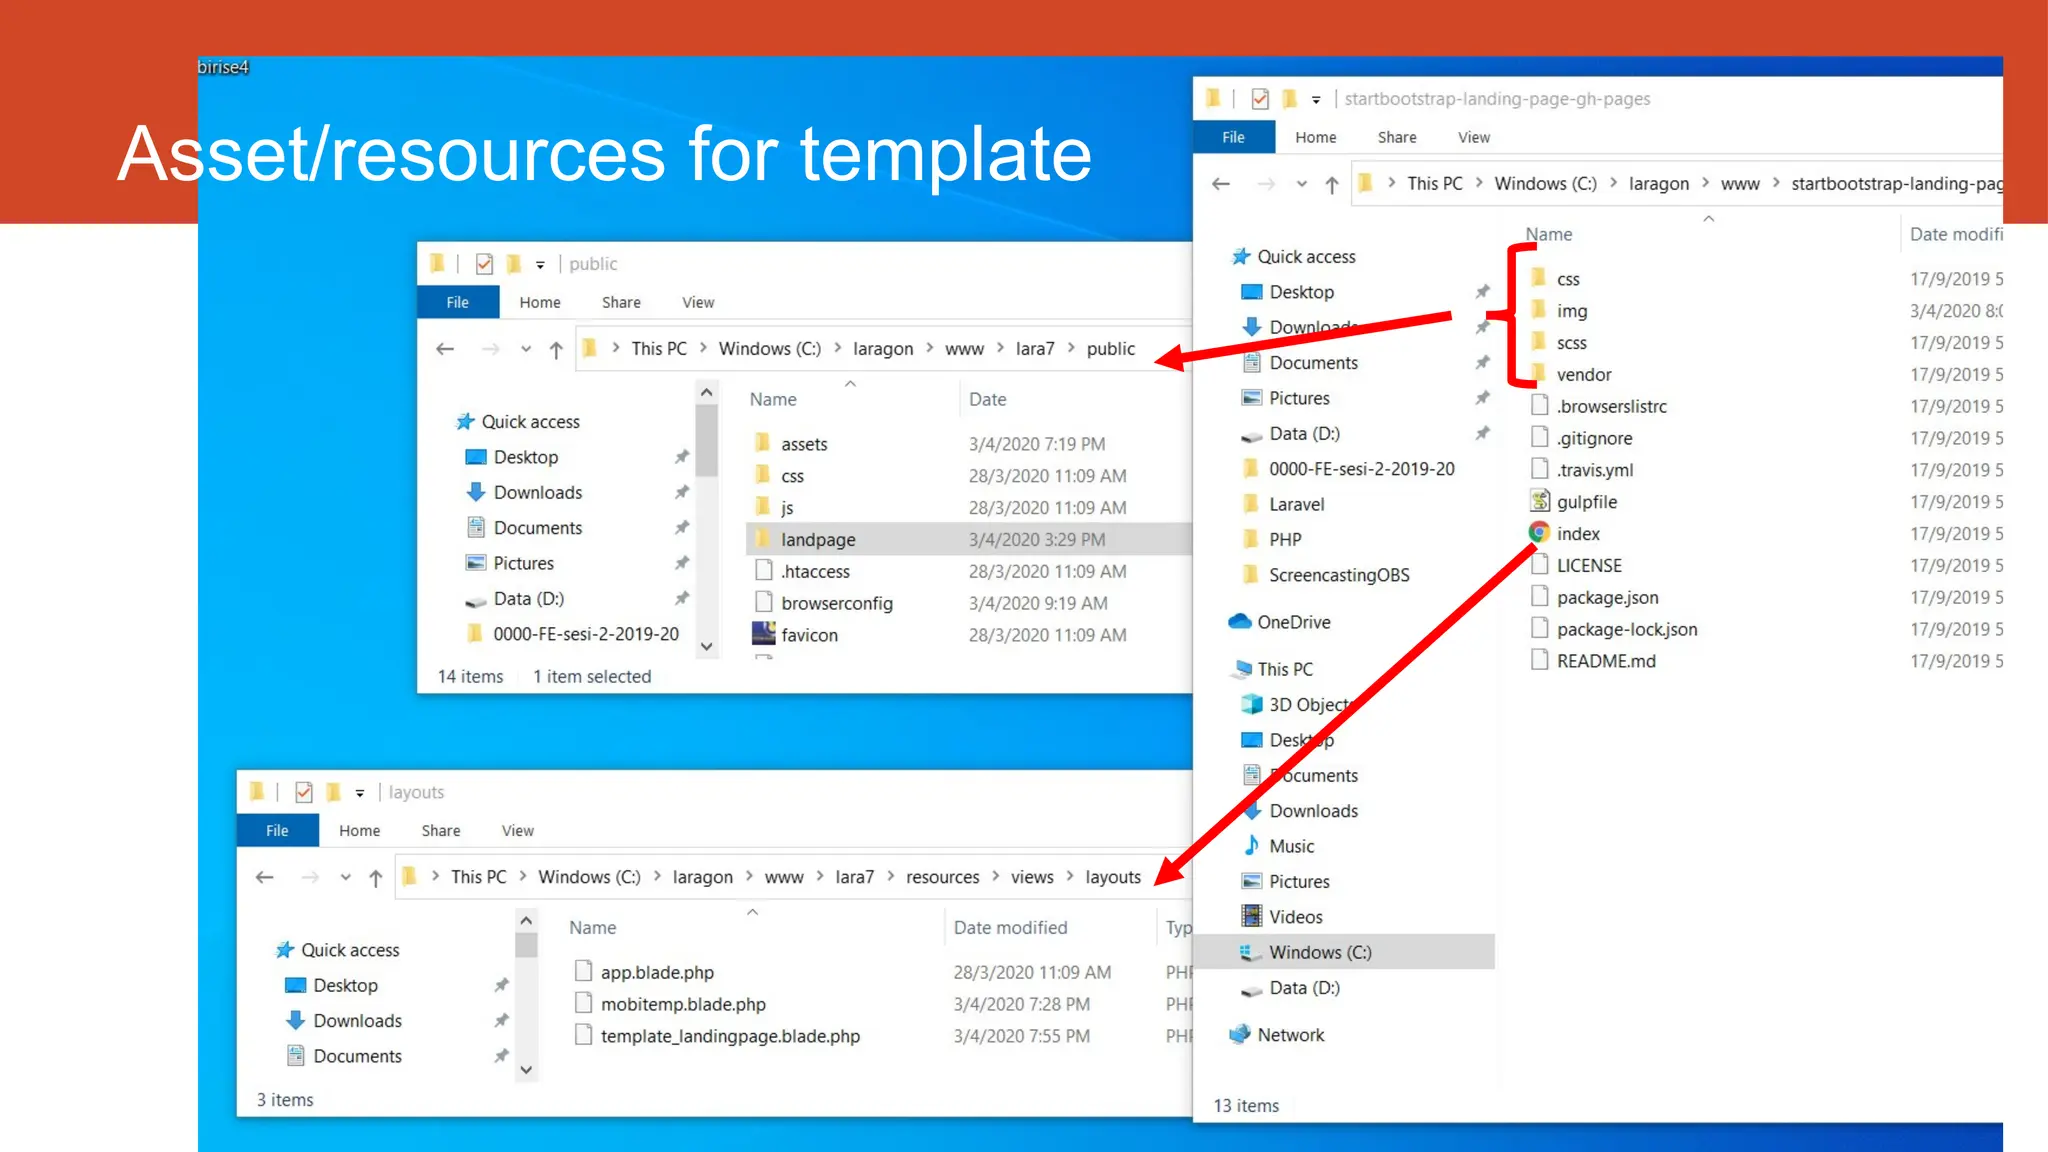The image size is (2048, 1152).
Task: Expand chevron after www in public address bar
Action: click(x=1000, y=348)
